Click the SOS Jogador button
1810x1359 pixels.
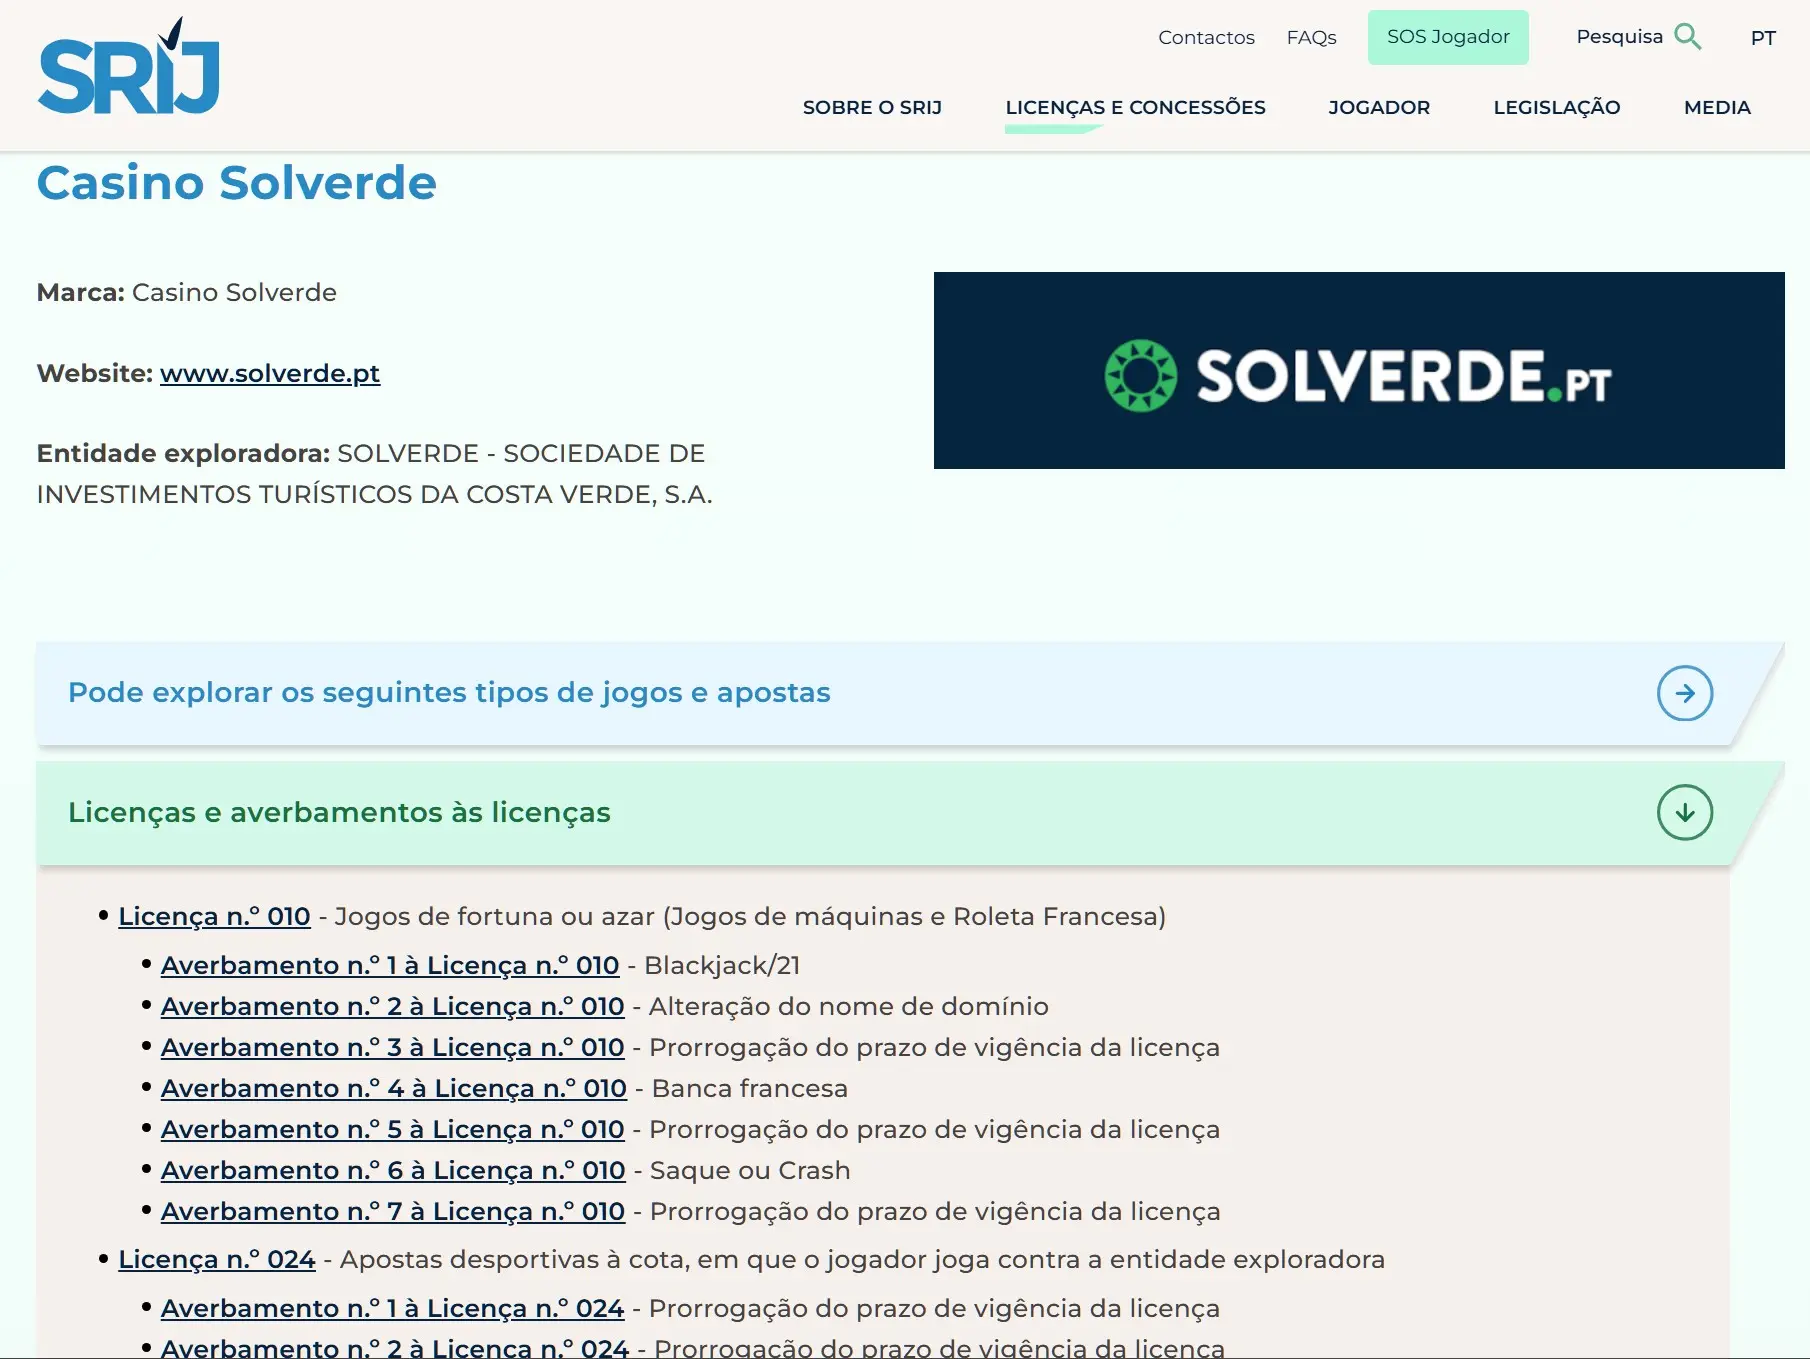(1448, 37)
